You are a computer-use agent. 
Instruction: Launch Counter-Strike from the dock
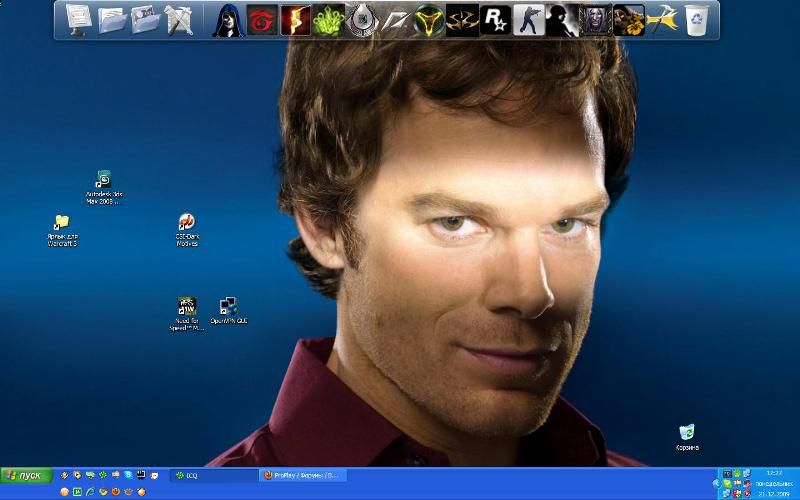point(529,19)
